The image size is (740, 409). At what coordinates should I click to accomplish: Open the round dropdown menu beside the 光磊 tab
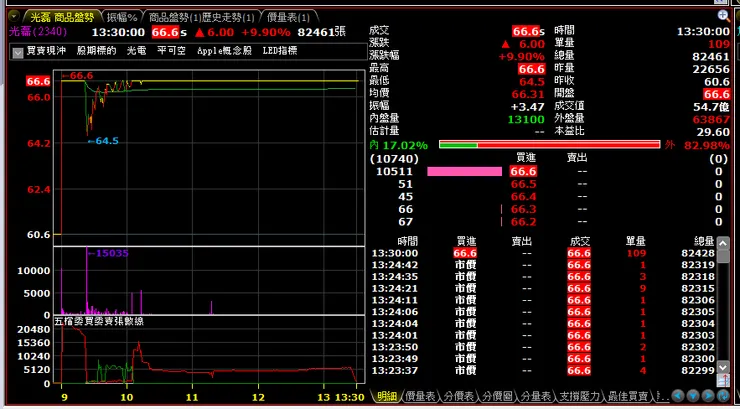pos(14,16)
